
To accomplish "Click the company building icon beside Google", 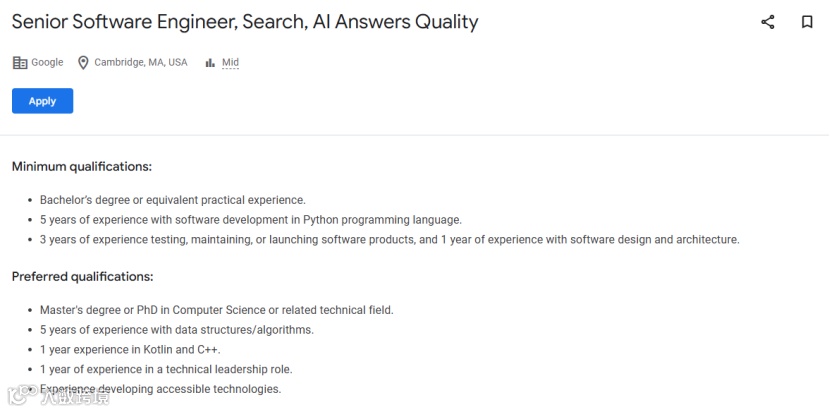I will pyautogui.click(x=20, y=62).
